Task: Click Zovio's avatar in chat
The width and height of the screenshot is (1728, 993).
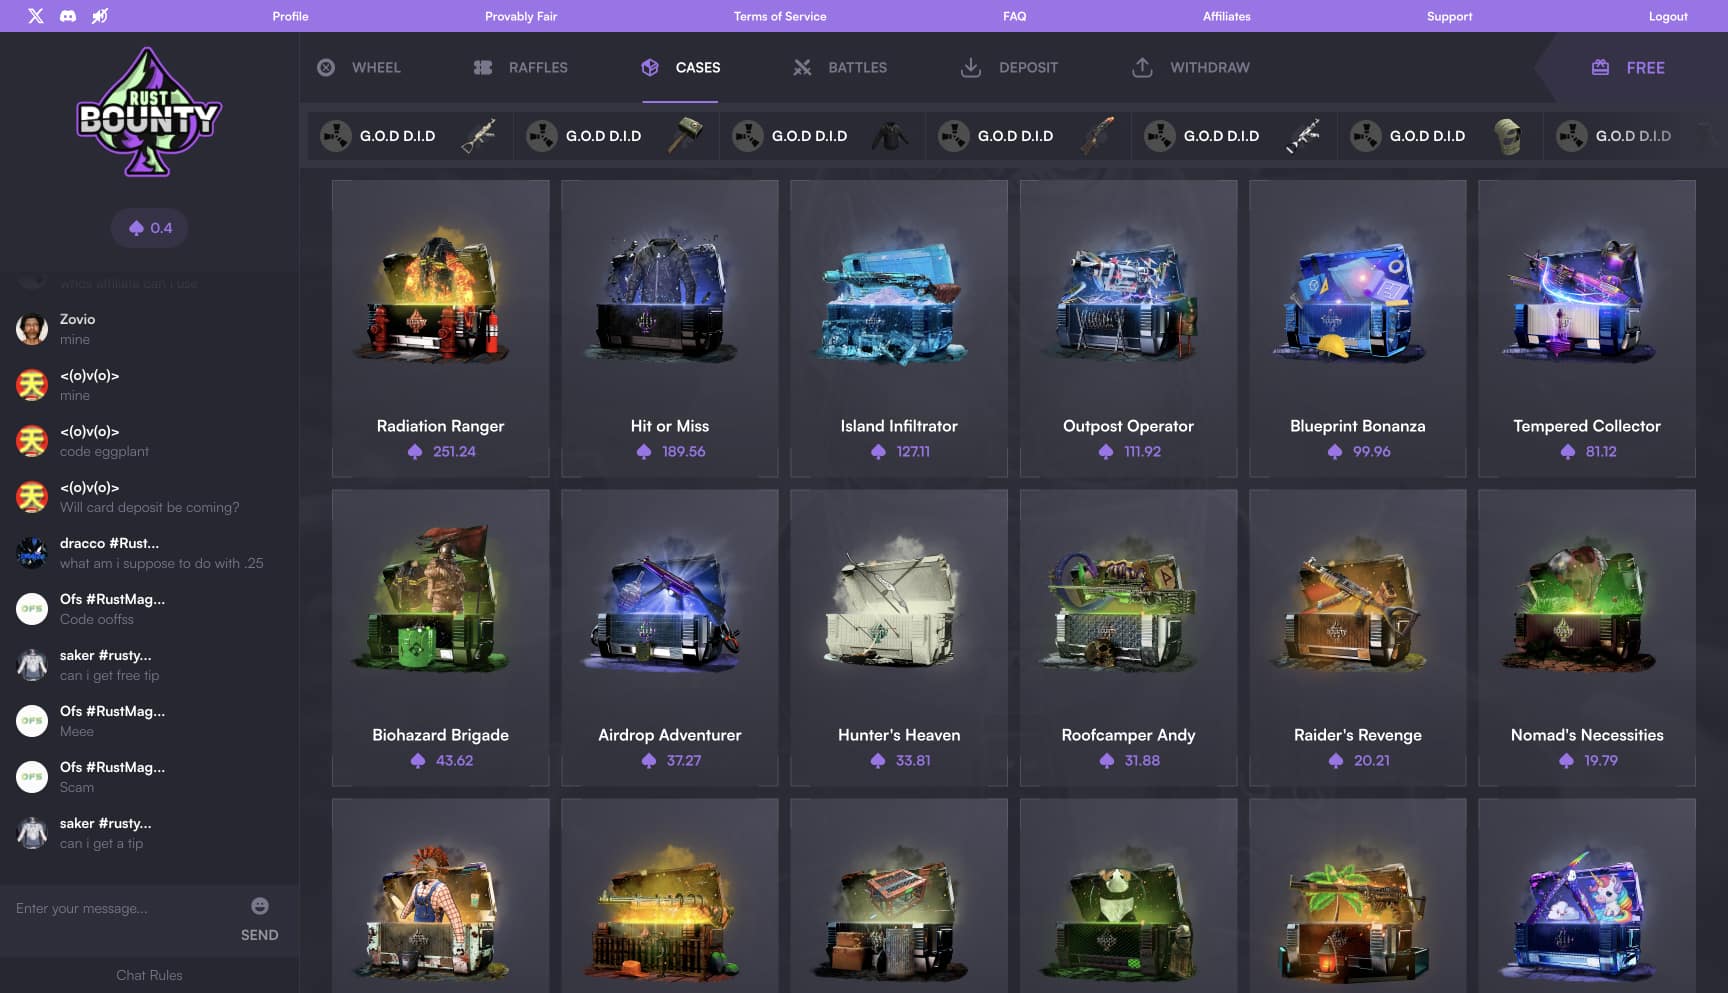Action: click(x=32, y=329)
